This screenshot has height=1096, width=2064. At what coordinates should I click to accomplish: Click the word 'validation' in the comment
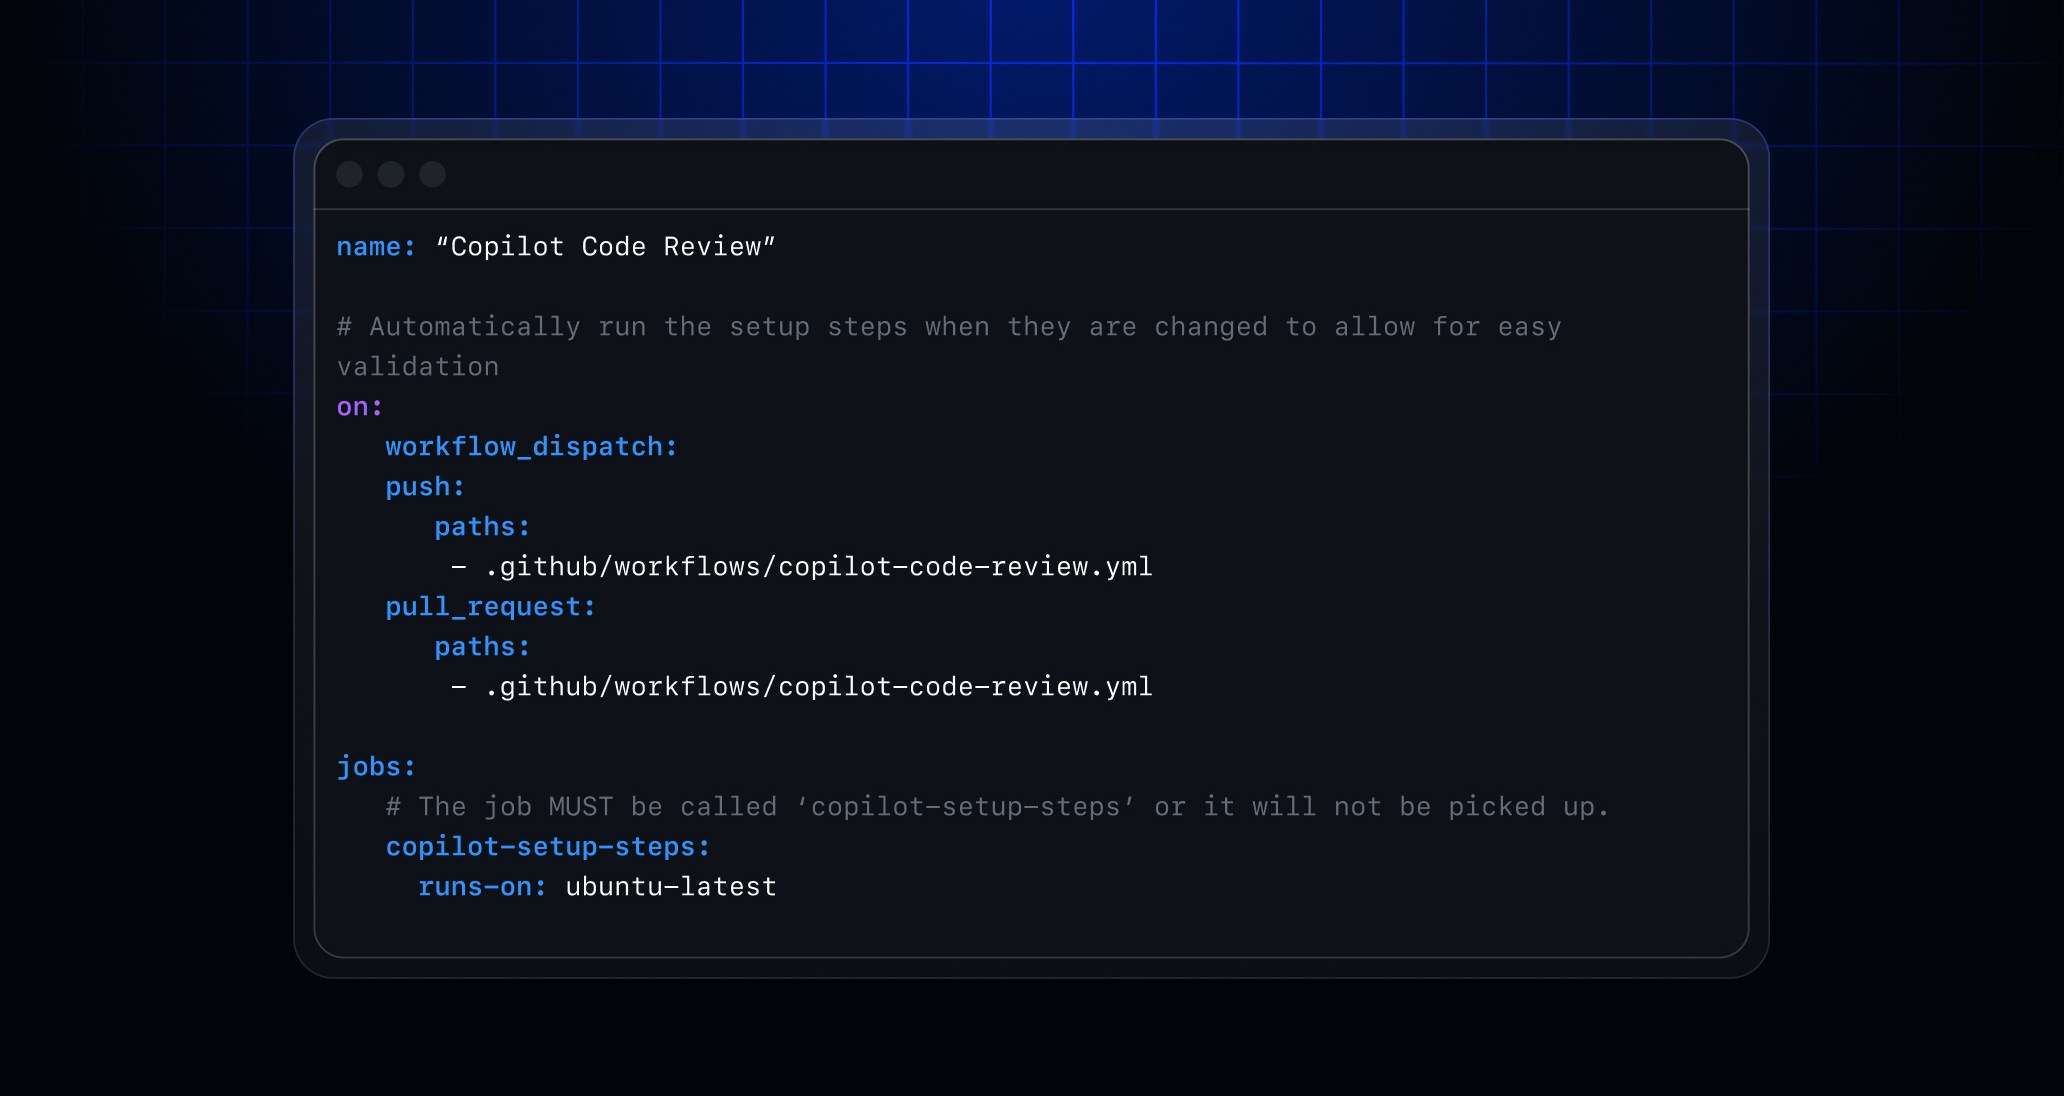click(x=418, y=367)
